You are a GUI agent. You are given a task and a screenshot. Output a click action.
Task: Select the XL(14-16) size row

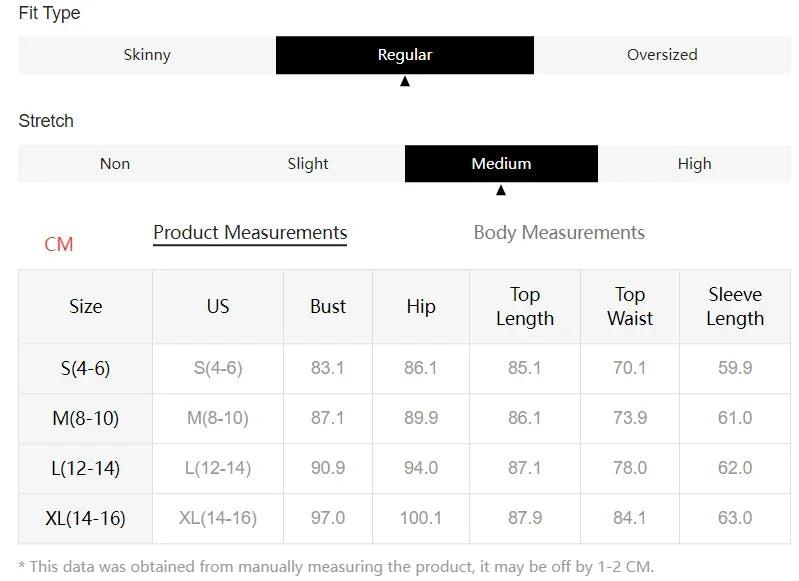pyautogui.click(x=405, y=518)
